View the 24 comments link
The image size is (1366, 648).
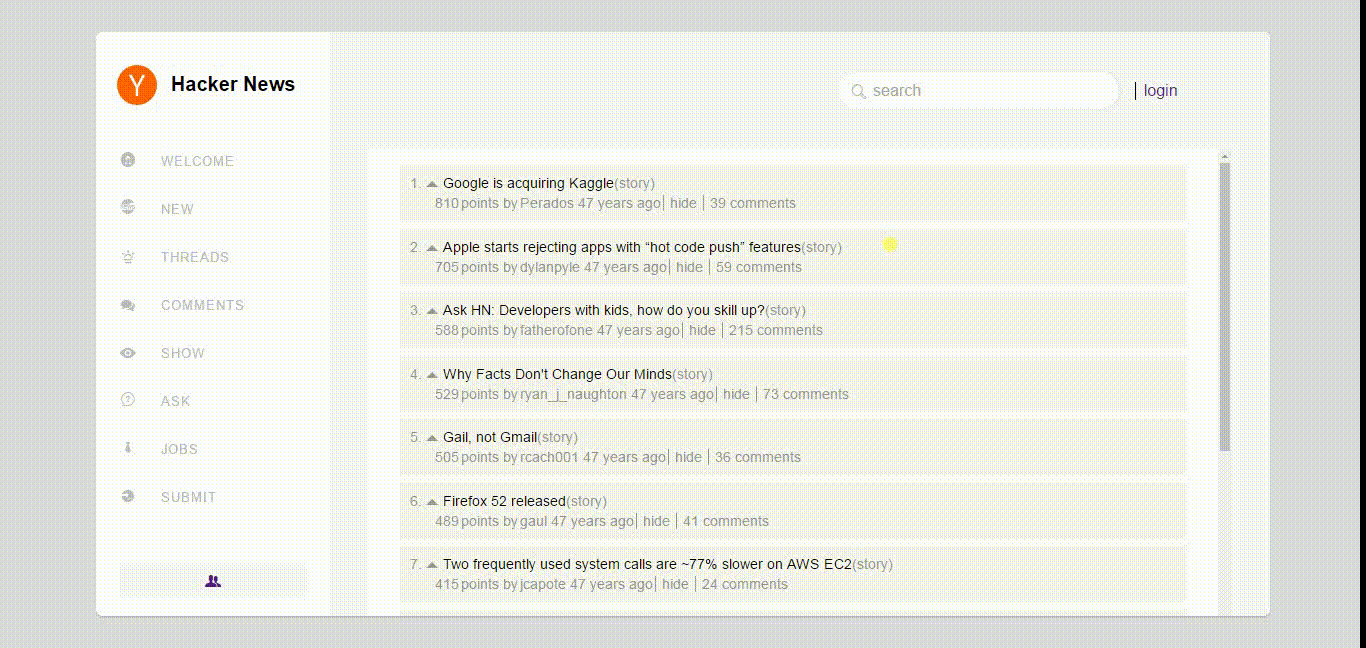tap(745, 584)
